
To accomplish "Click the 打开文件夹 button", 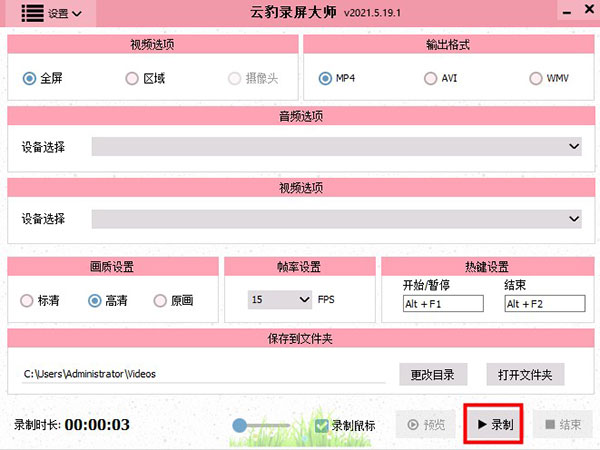I will [x=525, y=375].
